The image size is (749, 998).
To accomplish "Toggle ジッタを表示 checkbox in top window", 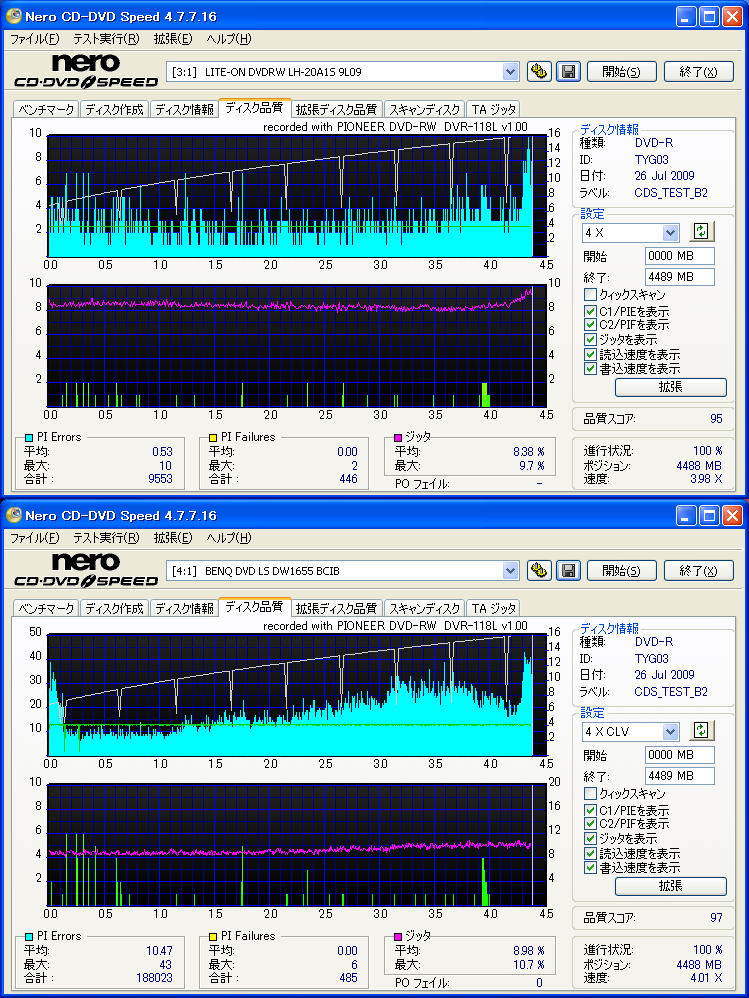I will click(x=590, y=340).
